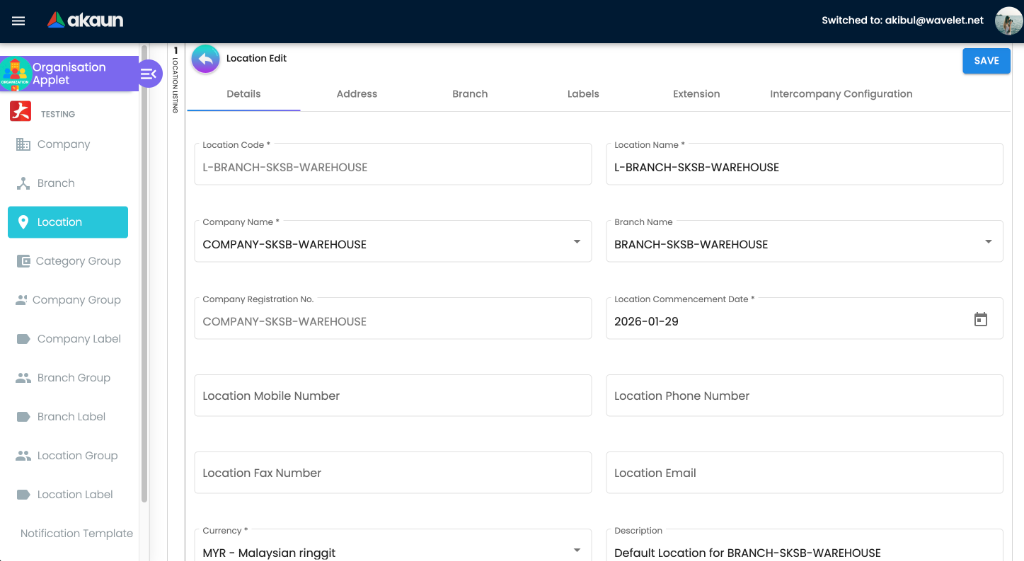The image size is (1024, 561).
Task: Open Company in the sidebar
Action: (x=68, y=144)
